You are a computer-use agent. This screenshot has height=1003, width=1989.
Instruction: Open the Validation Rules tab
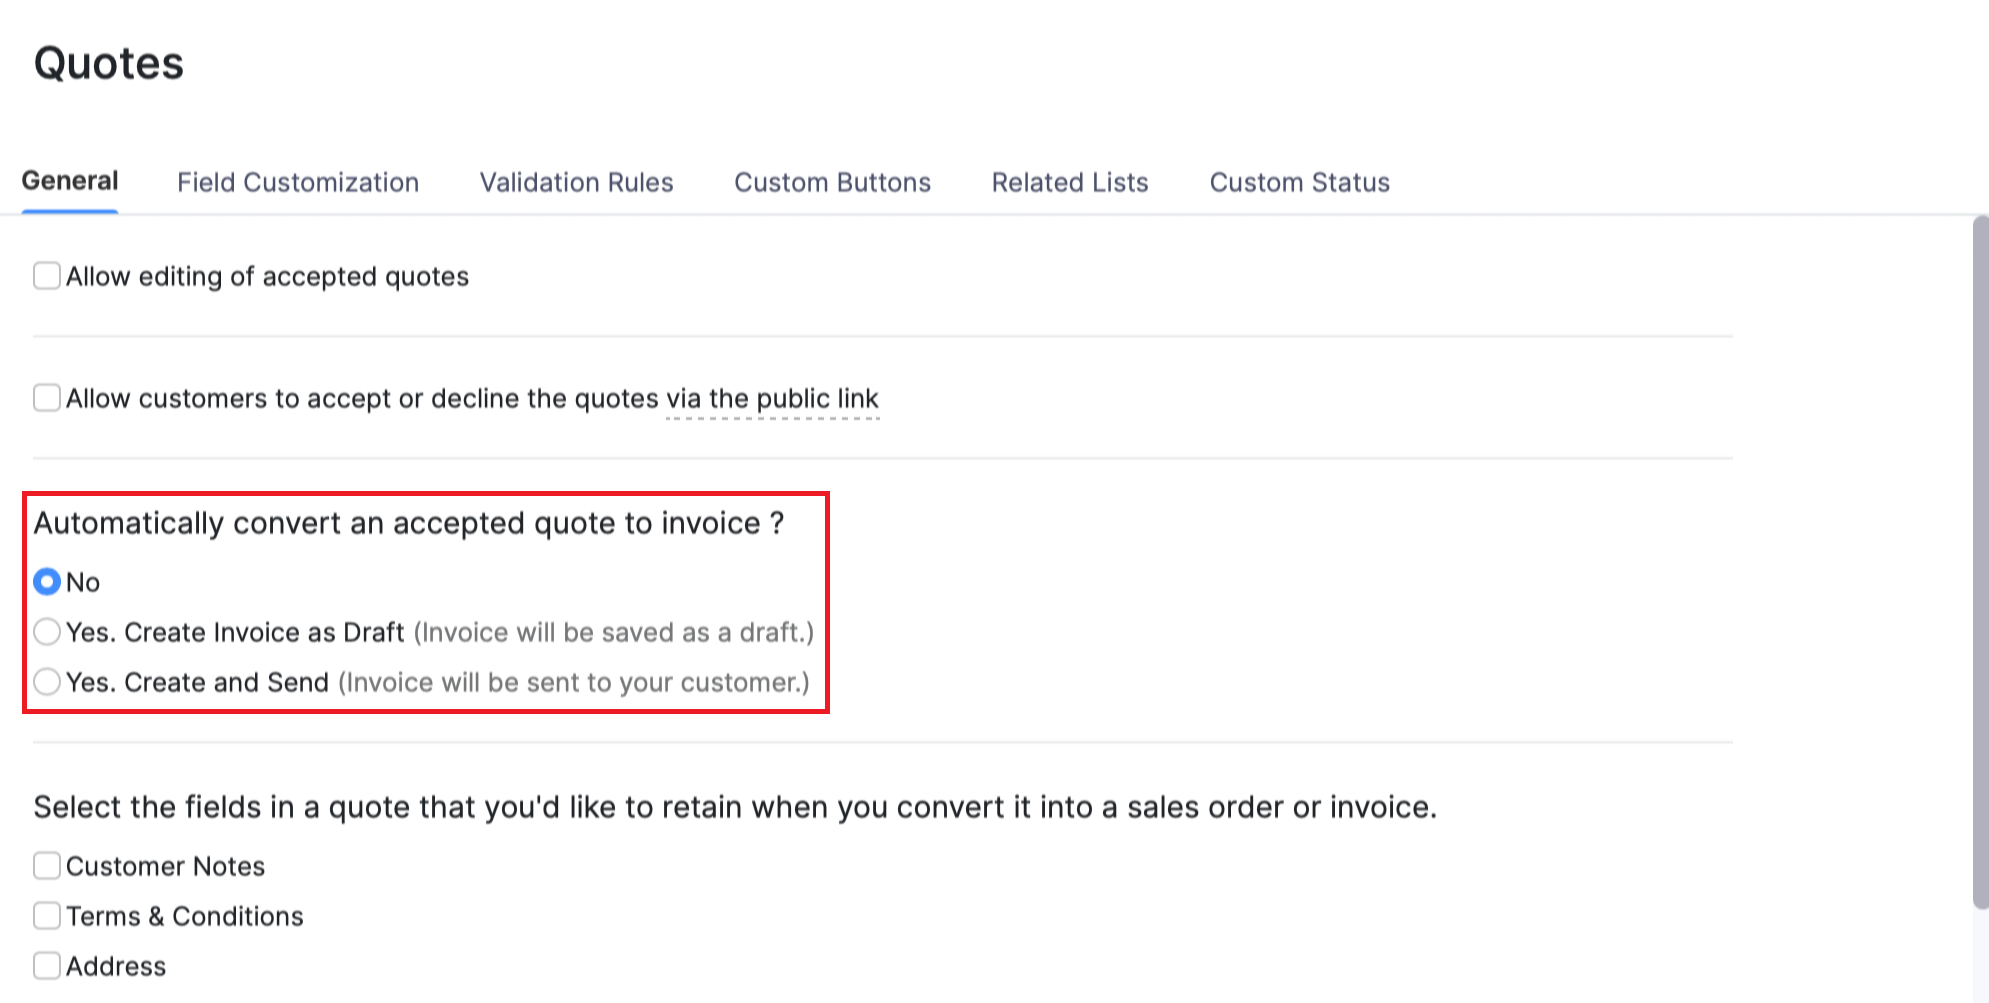click(x=576, y=182)
